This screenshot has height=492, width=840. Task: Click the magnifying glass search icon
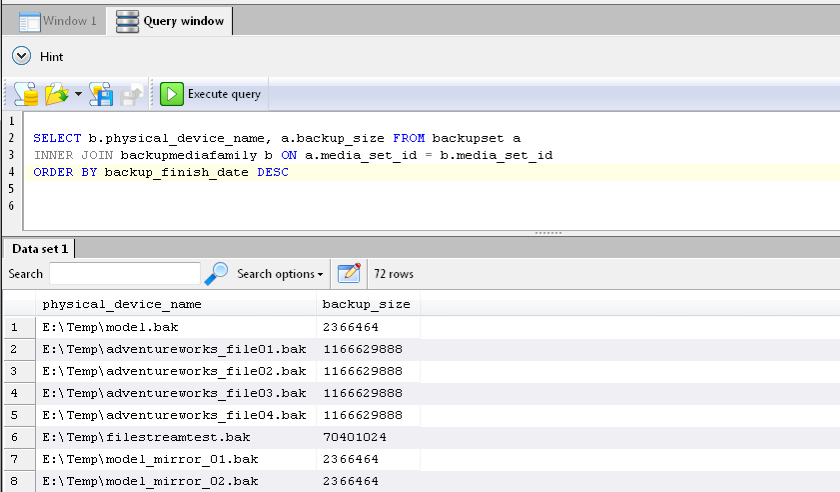point(216,273)
